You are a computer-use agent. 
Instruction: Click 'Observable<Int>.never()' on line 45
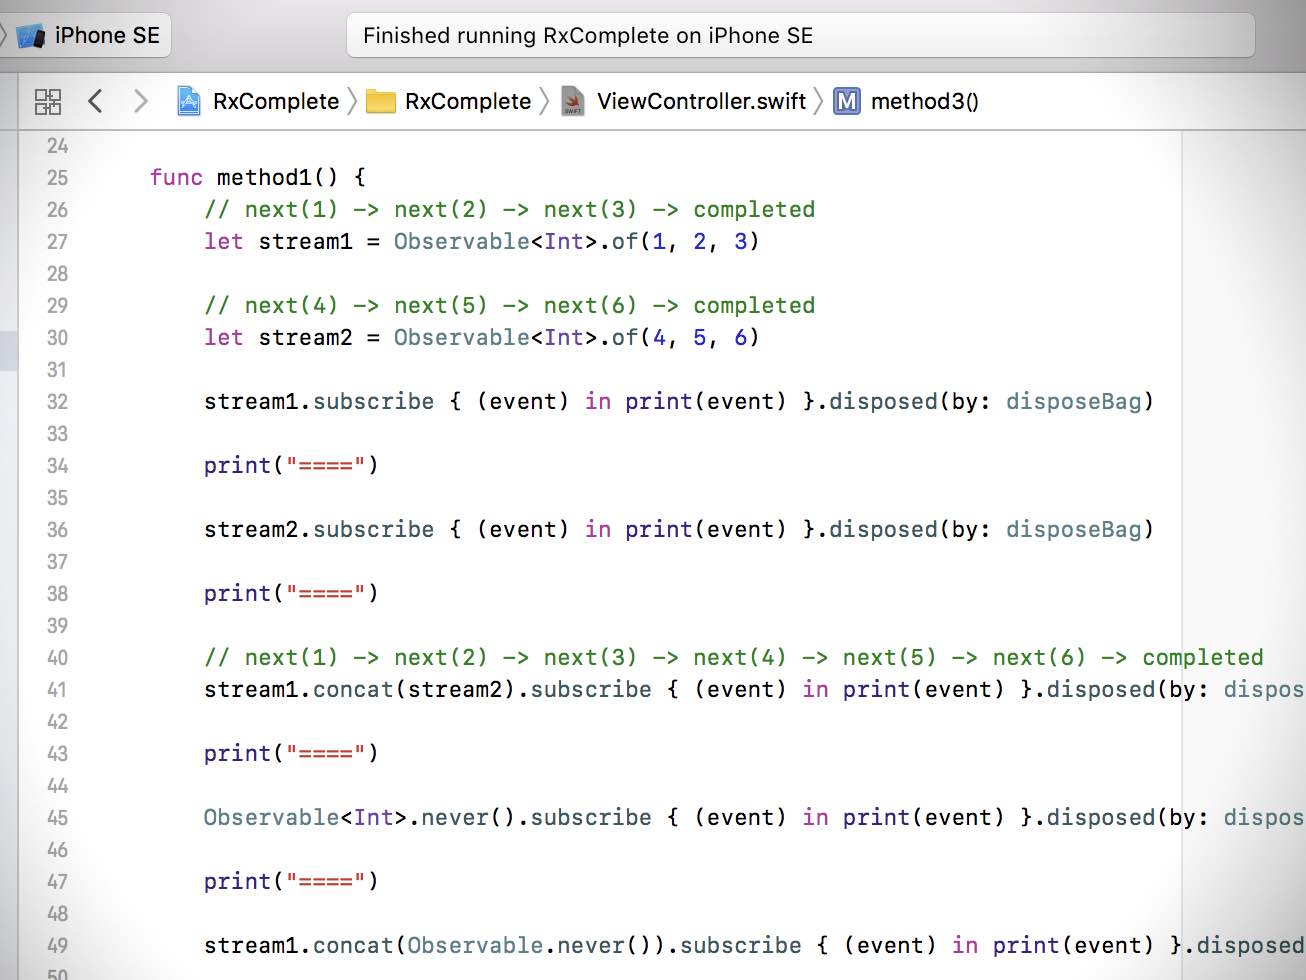[x=360, y=818]
